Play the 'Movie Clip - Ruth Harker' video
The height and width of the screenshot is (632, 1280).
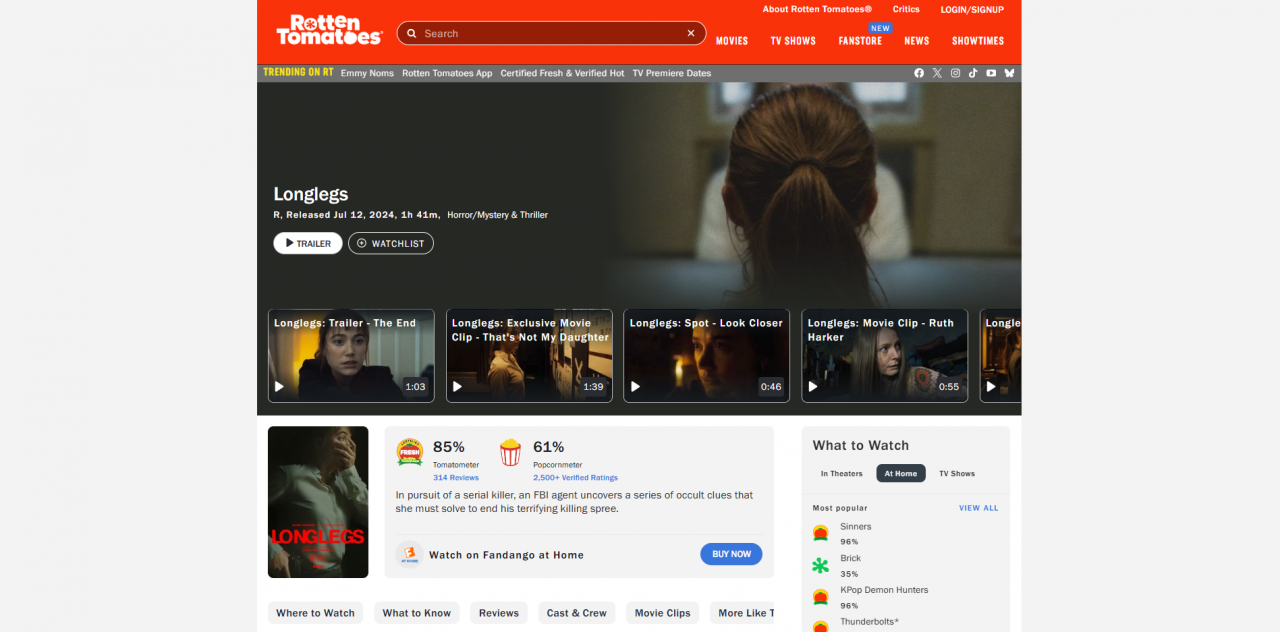click(x=885, y=356)
